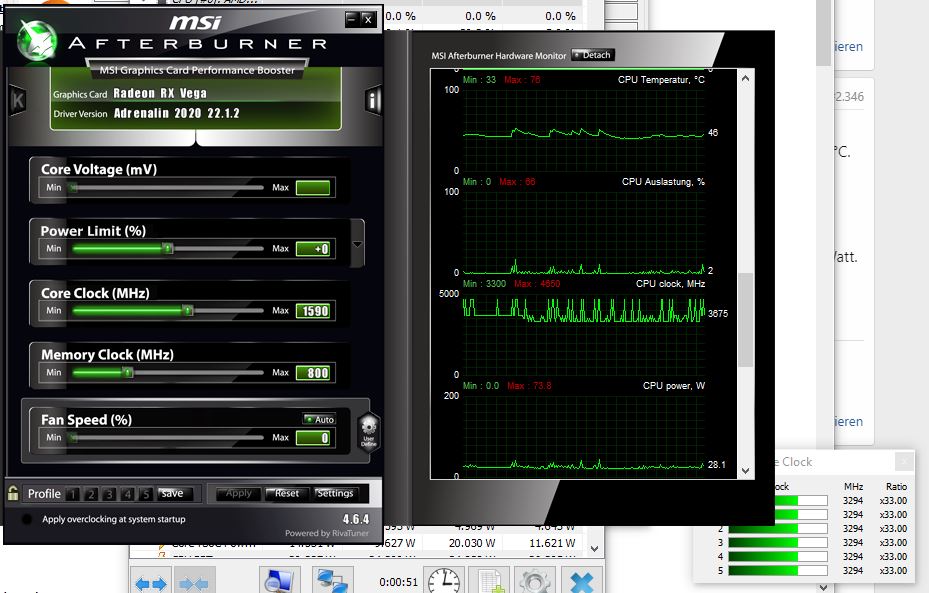
Task: Select profile slot 1
Action: [73, 493]
